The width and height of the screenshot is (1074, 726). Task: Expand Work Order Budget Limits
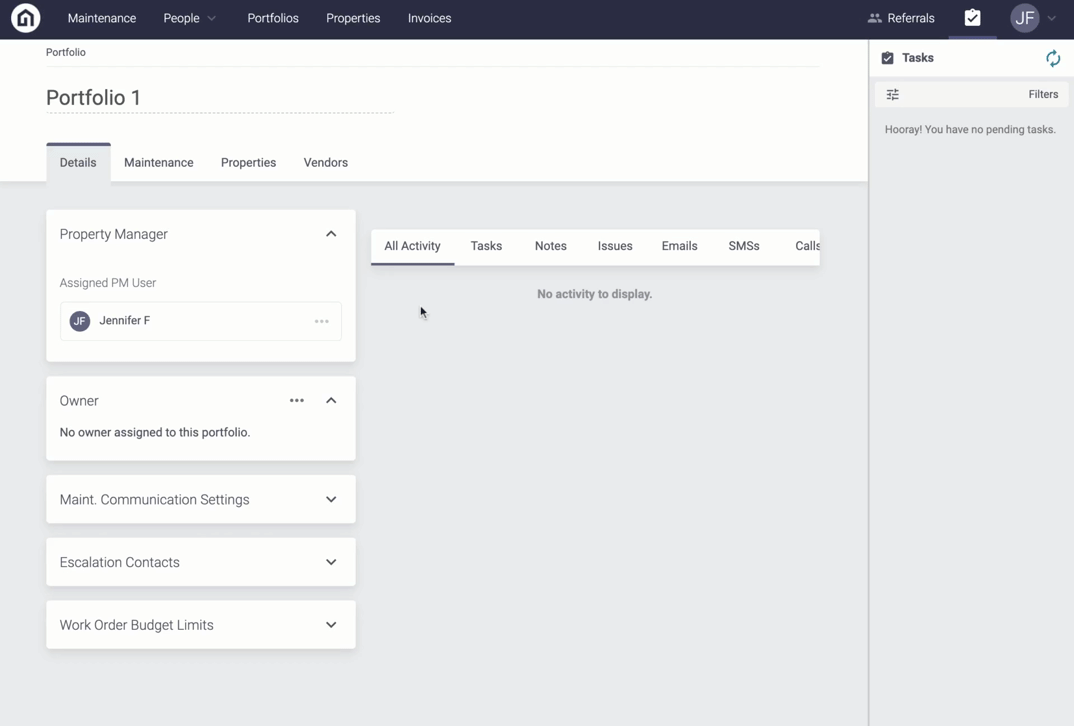click(x=331, y=625)
